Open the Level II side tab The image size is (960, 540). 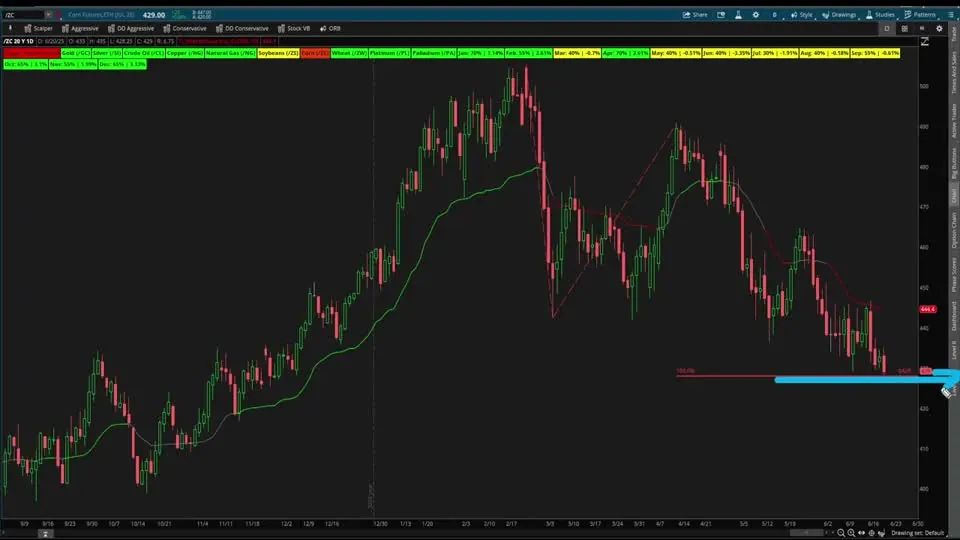tap(953, 351)
